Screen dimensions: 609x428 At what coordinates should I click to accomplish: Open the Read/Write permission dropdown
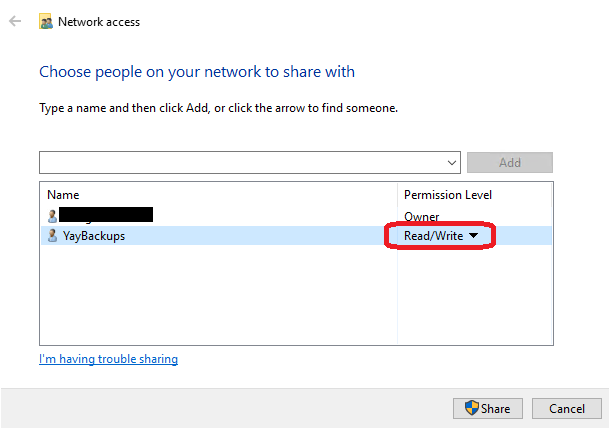(x=440, y=235)
